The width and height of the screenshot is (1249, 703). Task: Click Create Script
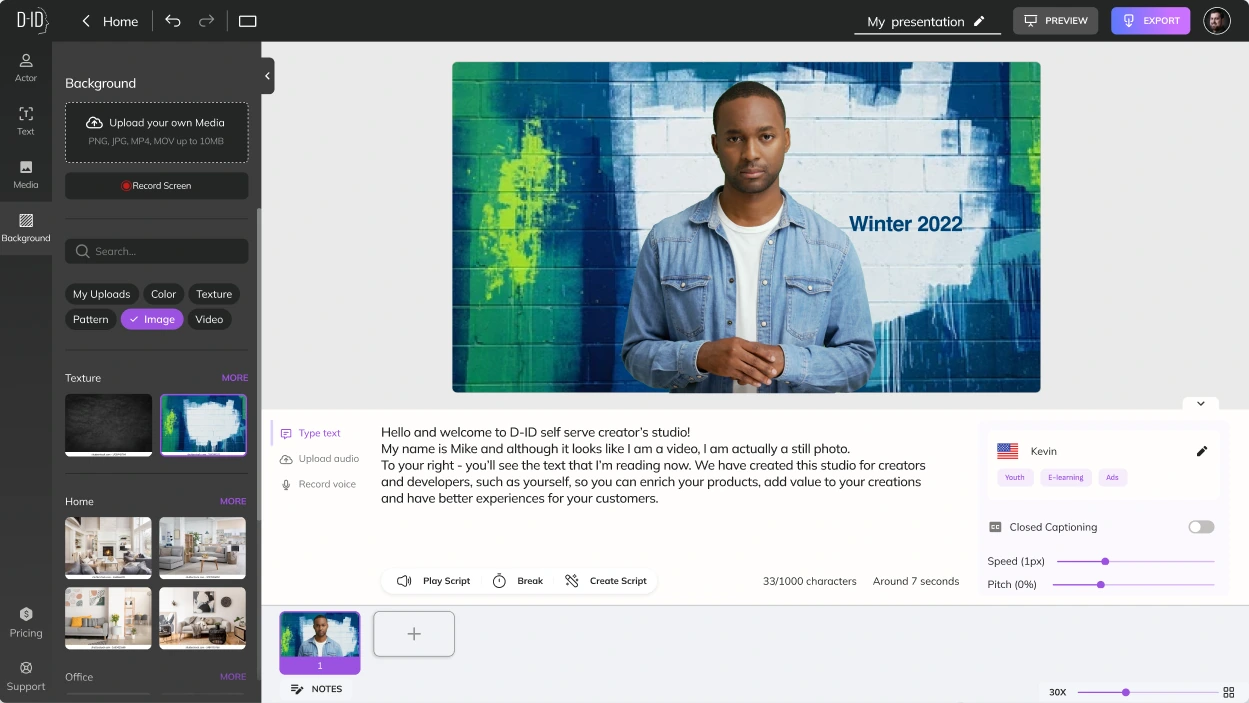tap(606, 581)
